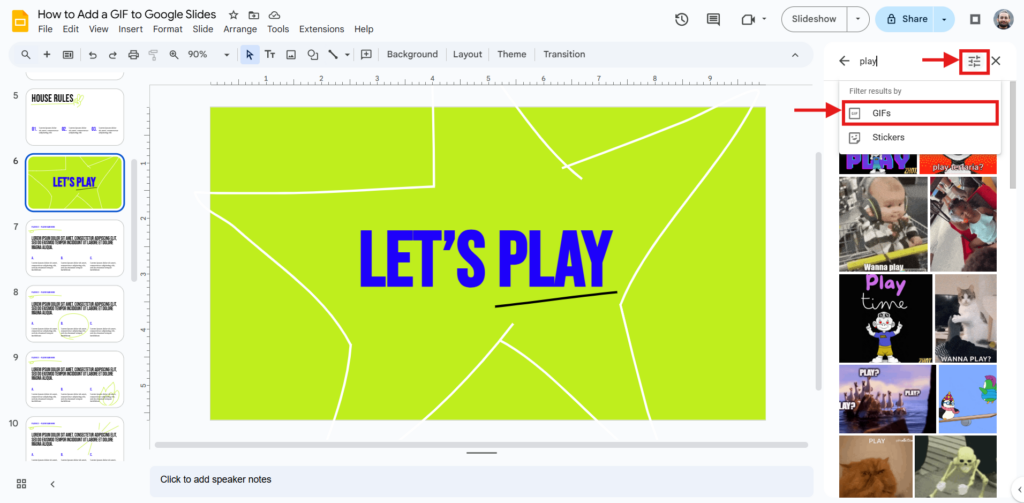Click the Print icon in toolbar
This screenshot has width=1024, height=503.
(68, 54)
